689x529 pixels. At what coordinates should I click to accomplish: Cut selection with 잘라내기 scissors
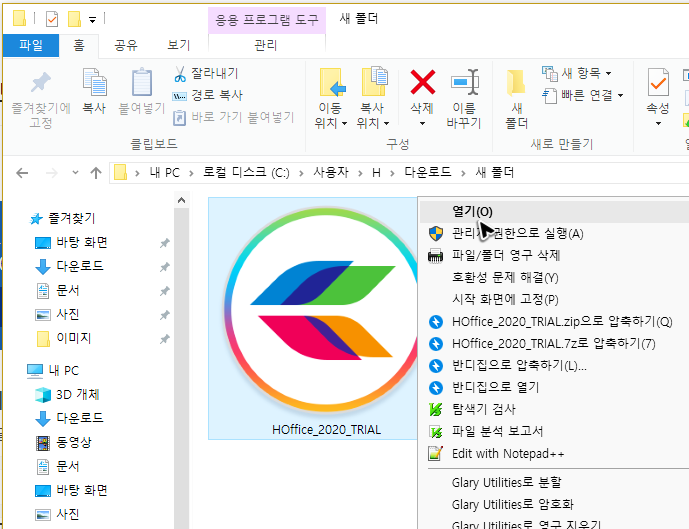pyautogui.click(x=206, y=74)
